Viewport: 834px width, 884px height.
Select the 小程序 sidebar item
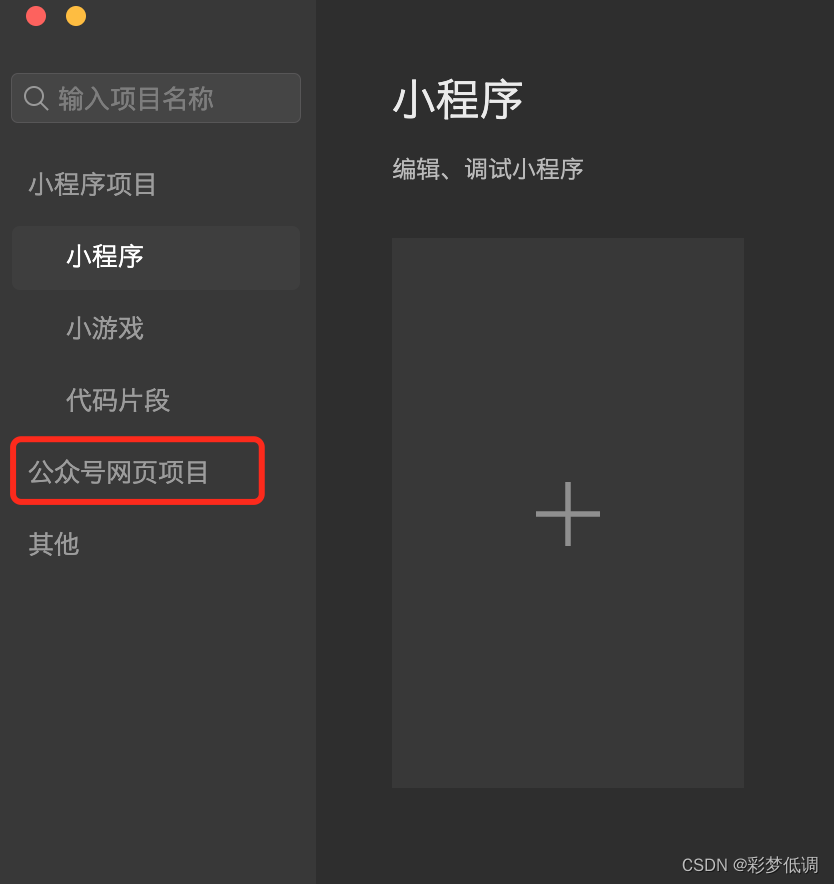[156, 258]
